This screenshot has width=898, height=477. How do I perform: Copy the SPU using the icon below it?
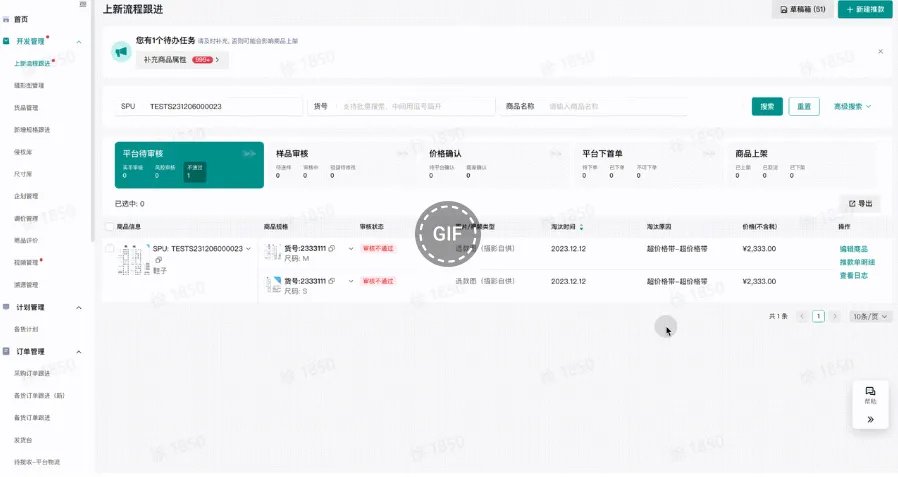tap(159, 260)
